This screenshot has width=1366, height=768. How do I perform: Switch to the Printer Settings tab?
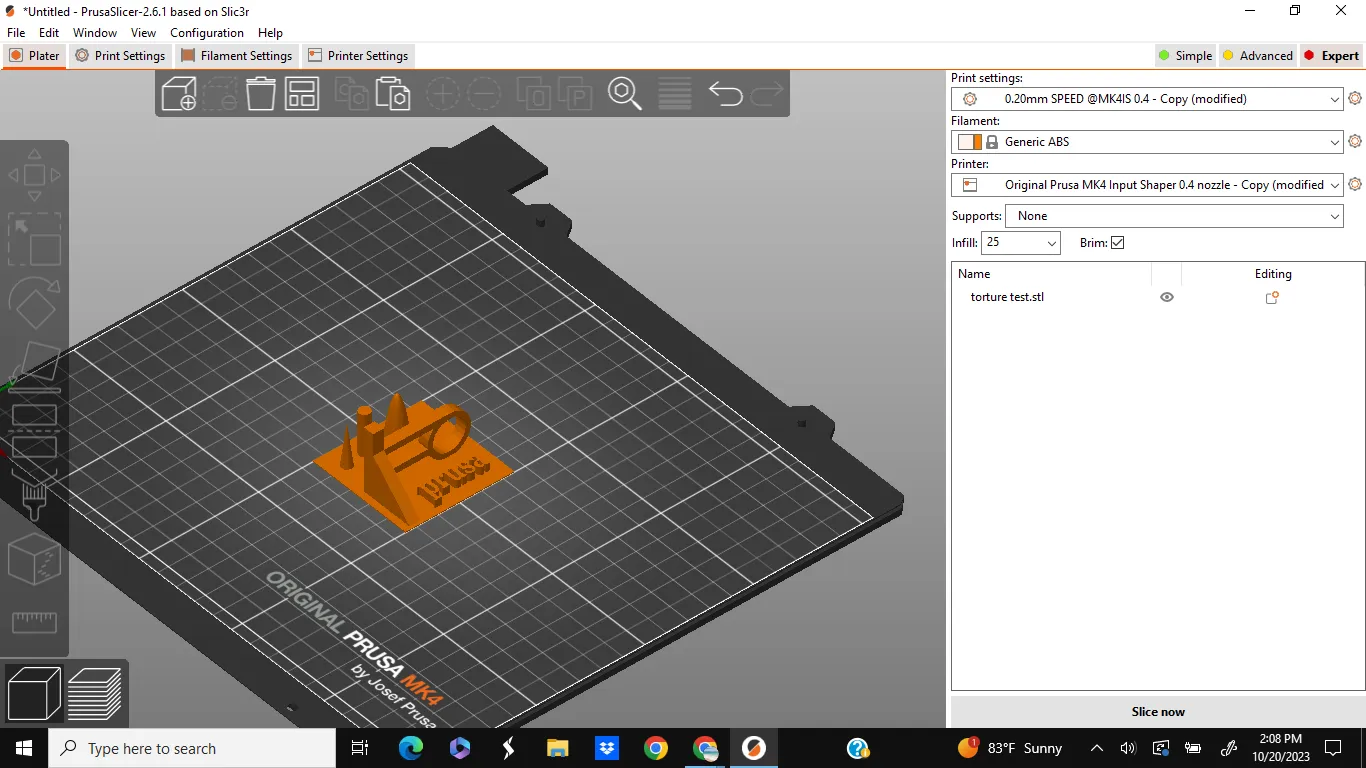coord(358,55)
